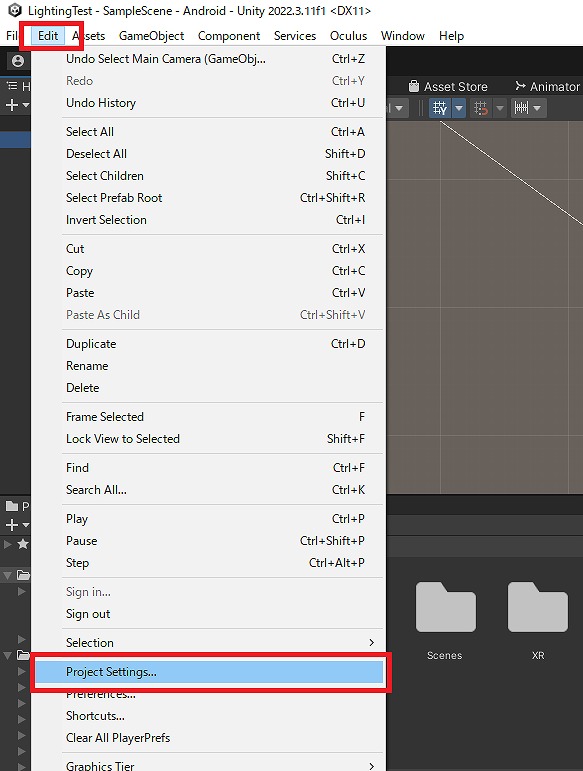Click Undo Select Main Camera entry

[x=209, y=59]
